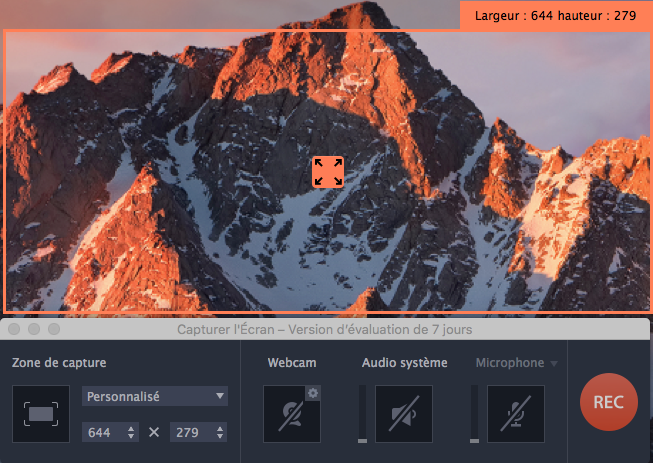Click the Webcam label

tap(292, 363)
